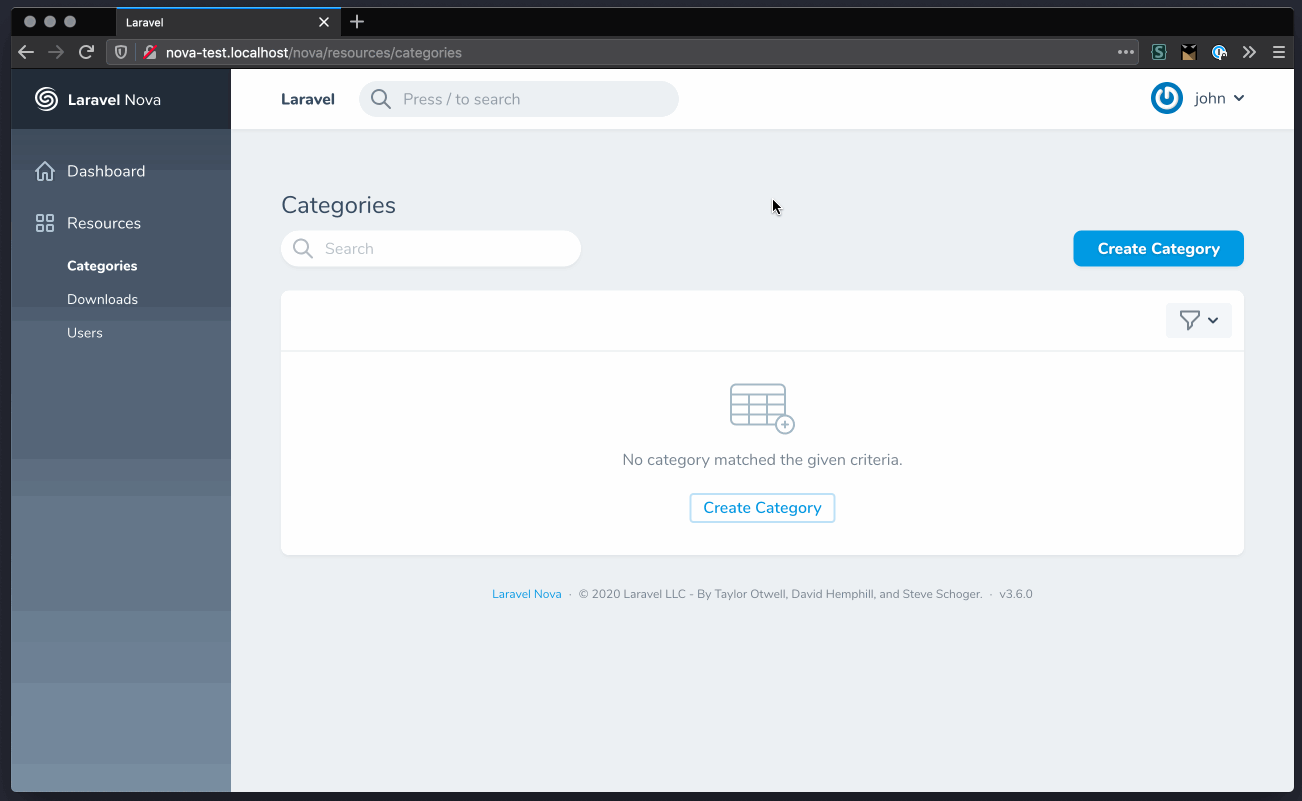
Task: Open the Firefox hamburger menu
Action: 1279,52
